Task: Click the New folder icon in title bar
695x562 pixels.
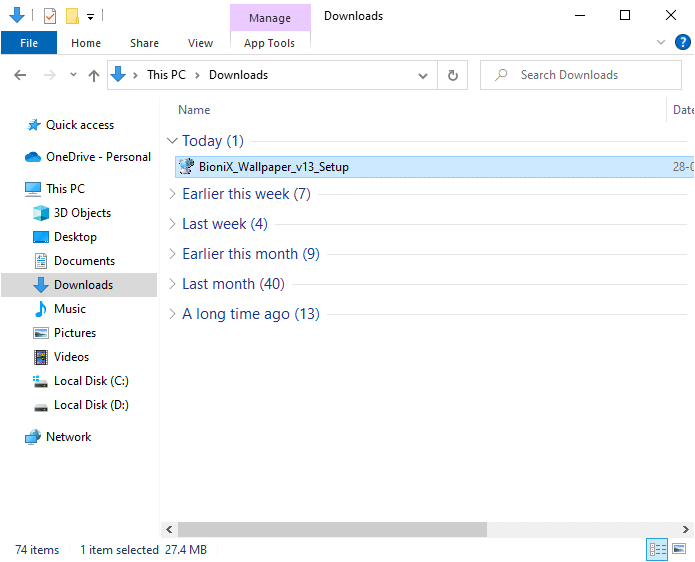Action: click(x=72, y=16)
